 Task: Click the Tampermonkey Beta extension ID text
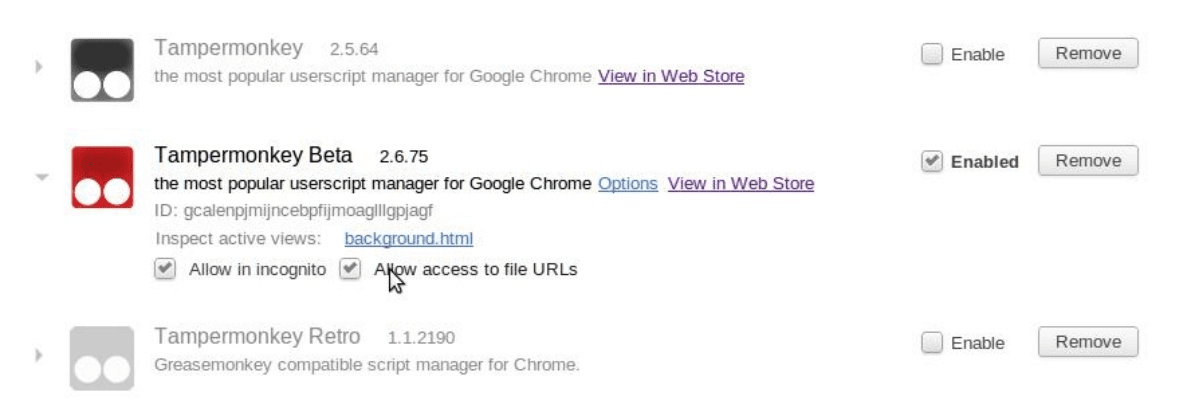(294, 211)
